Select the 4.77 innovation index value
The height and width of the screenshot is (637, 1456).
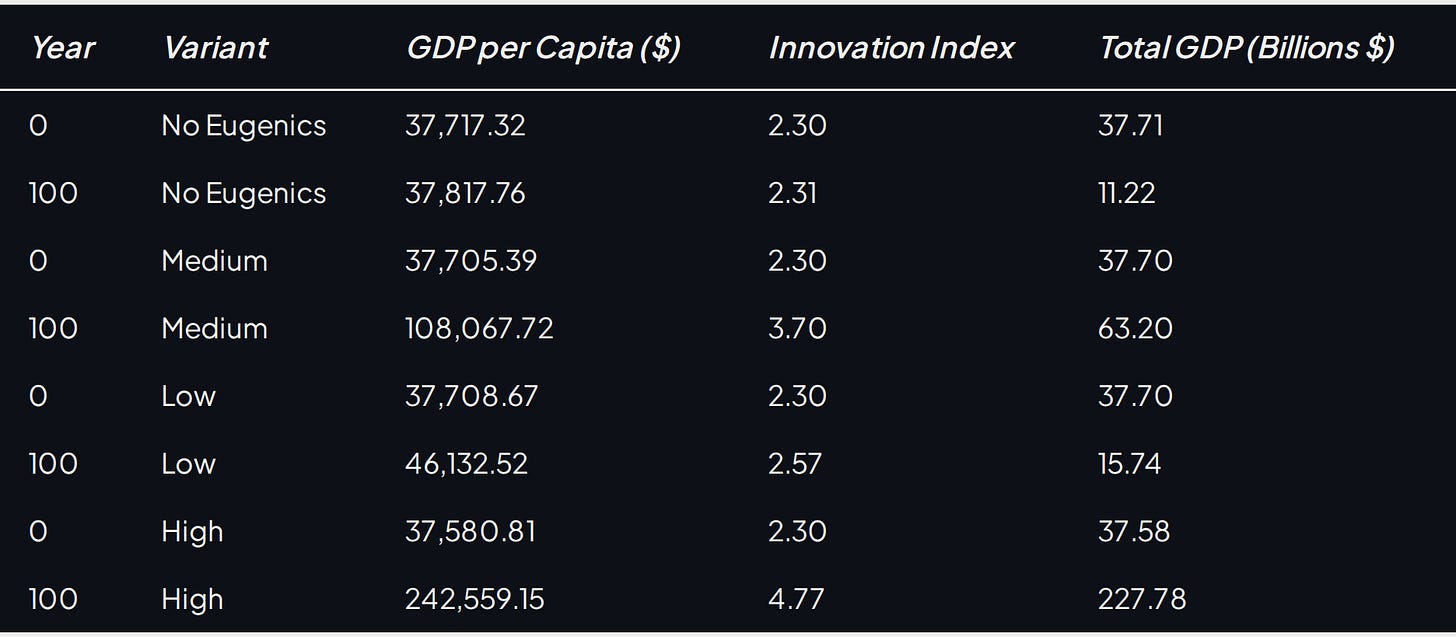point(797,599)
